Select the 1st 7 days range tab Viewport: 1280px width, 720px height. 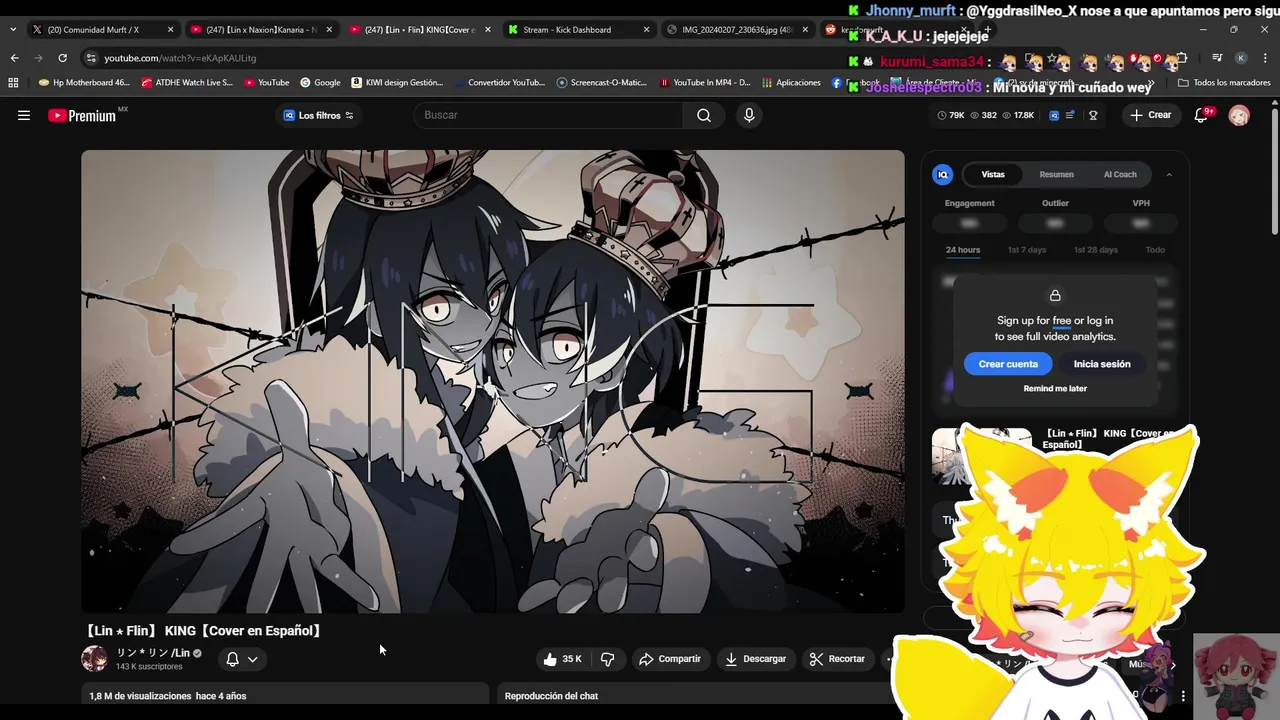tap(1027, 250)
